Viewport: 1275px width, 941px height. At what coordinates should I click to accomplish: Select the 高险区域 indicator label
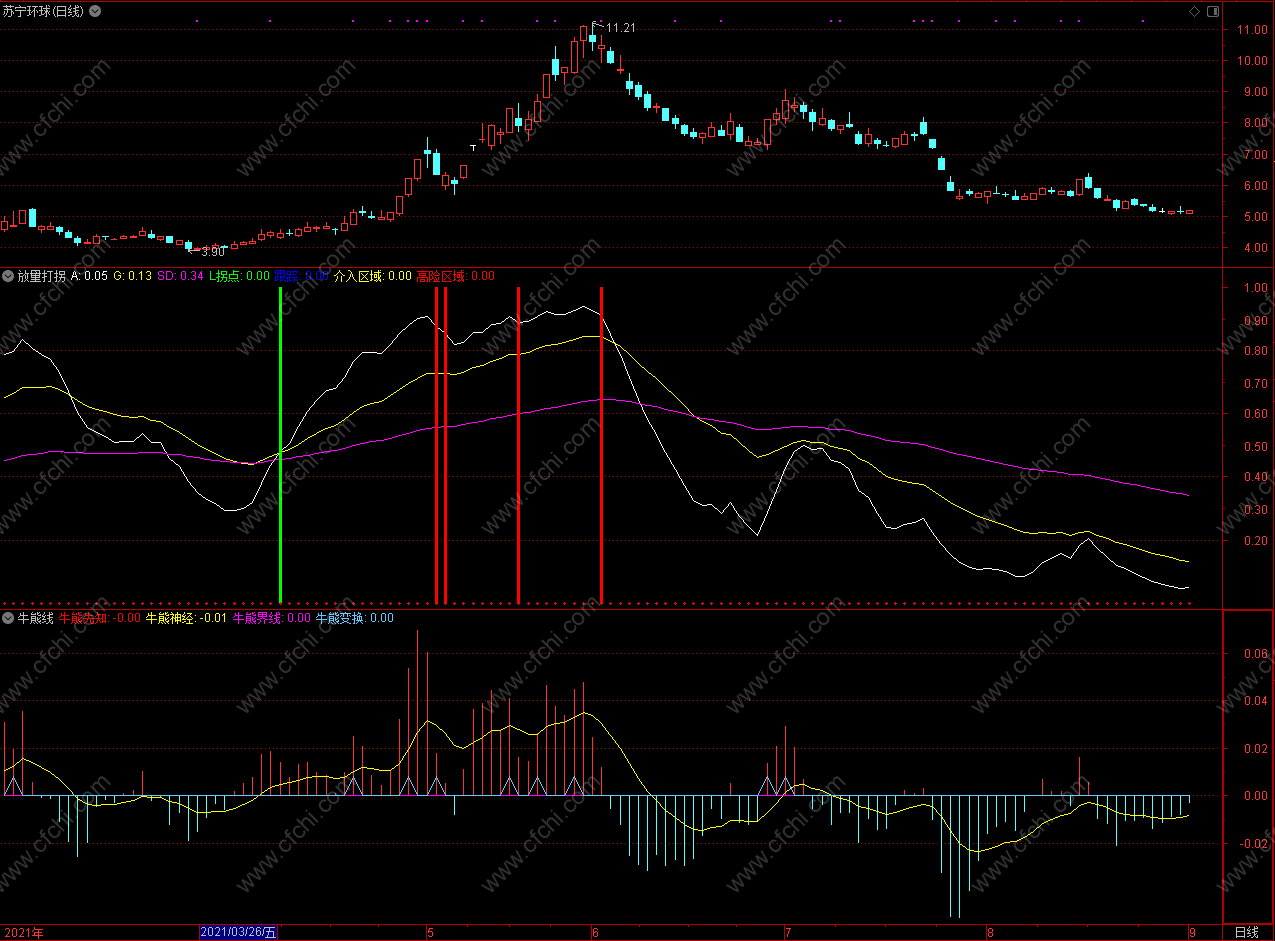coord(441,276)
